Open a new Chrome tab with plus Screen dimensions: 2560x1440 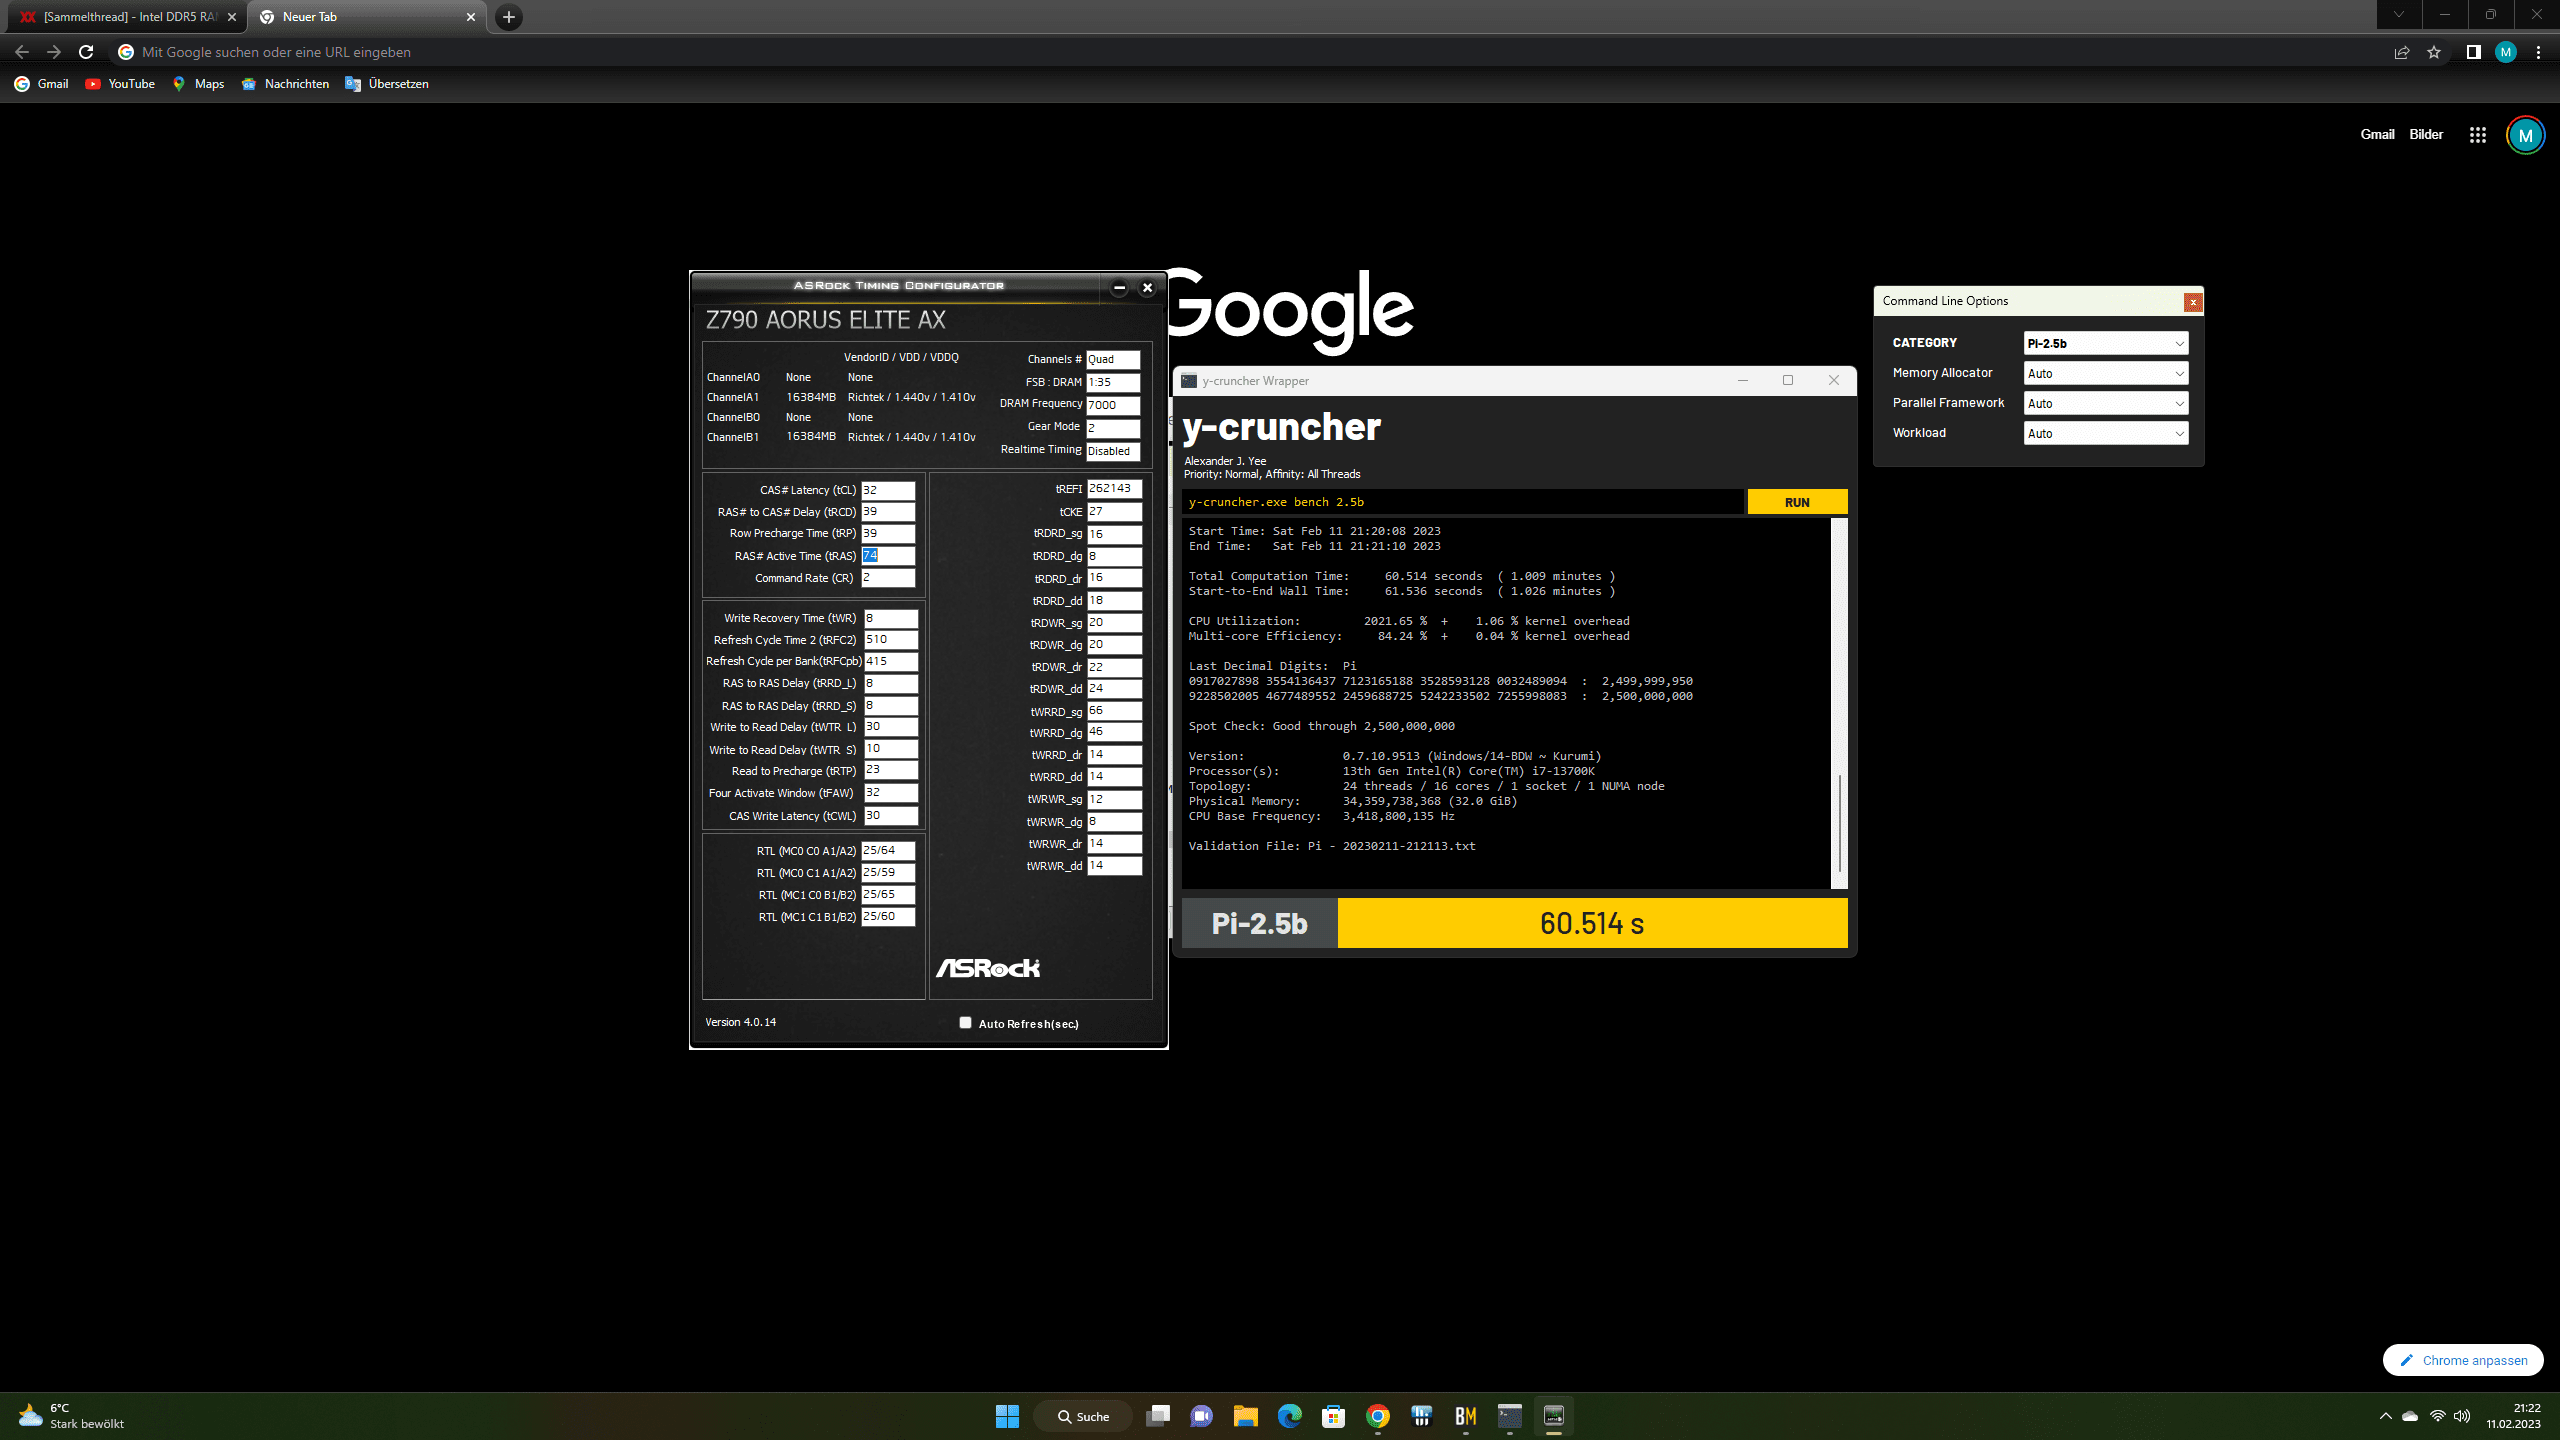pyautogui.click(x=509, y=17)
